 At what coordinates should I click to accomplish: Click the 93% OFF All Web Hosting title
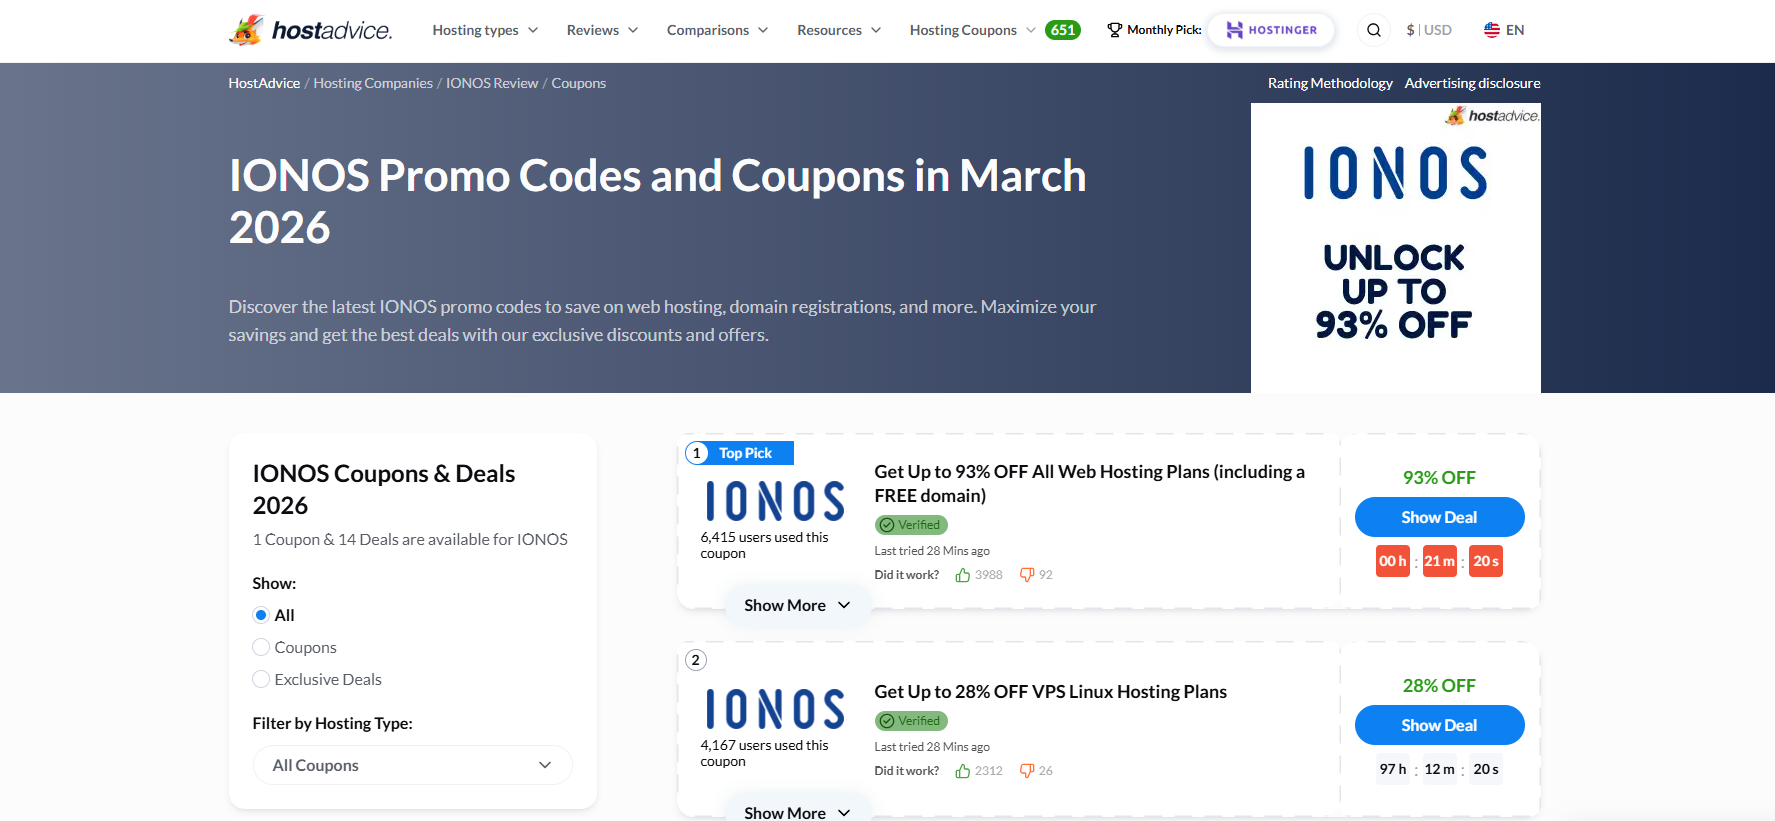coord(1089,483)
